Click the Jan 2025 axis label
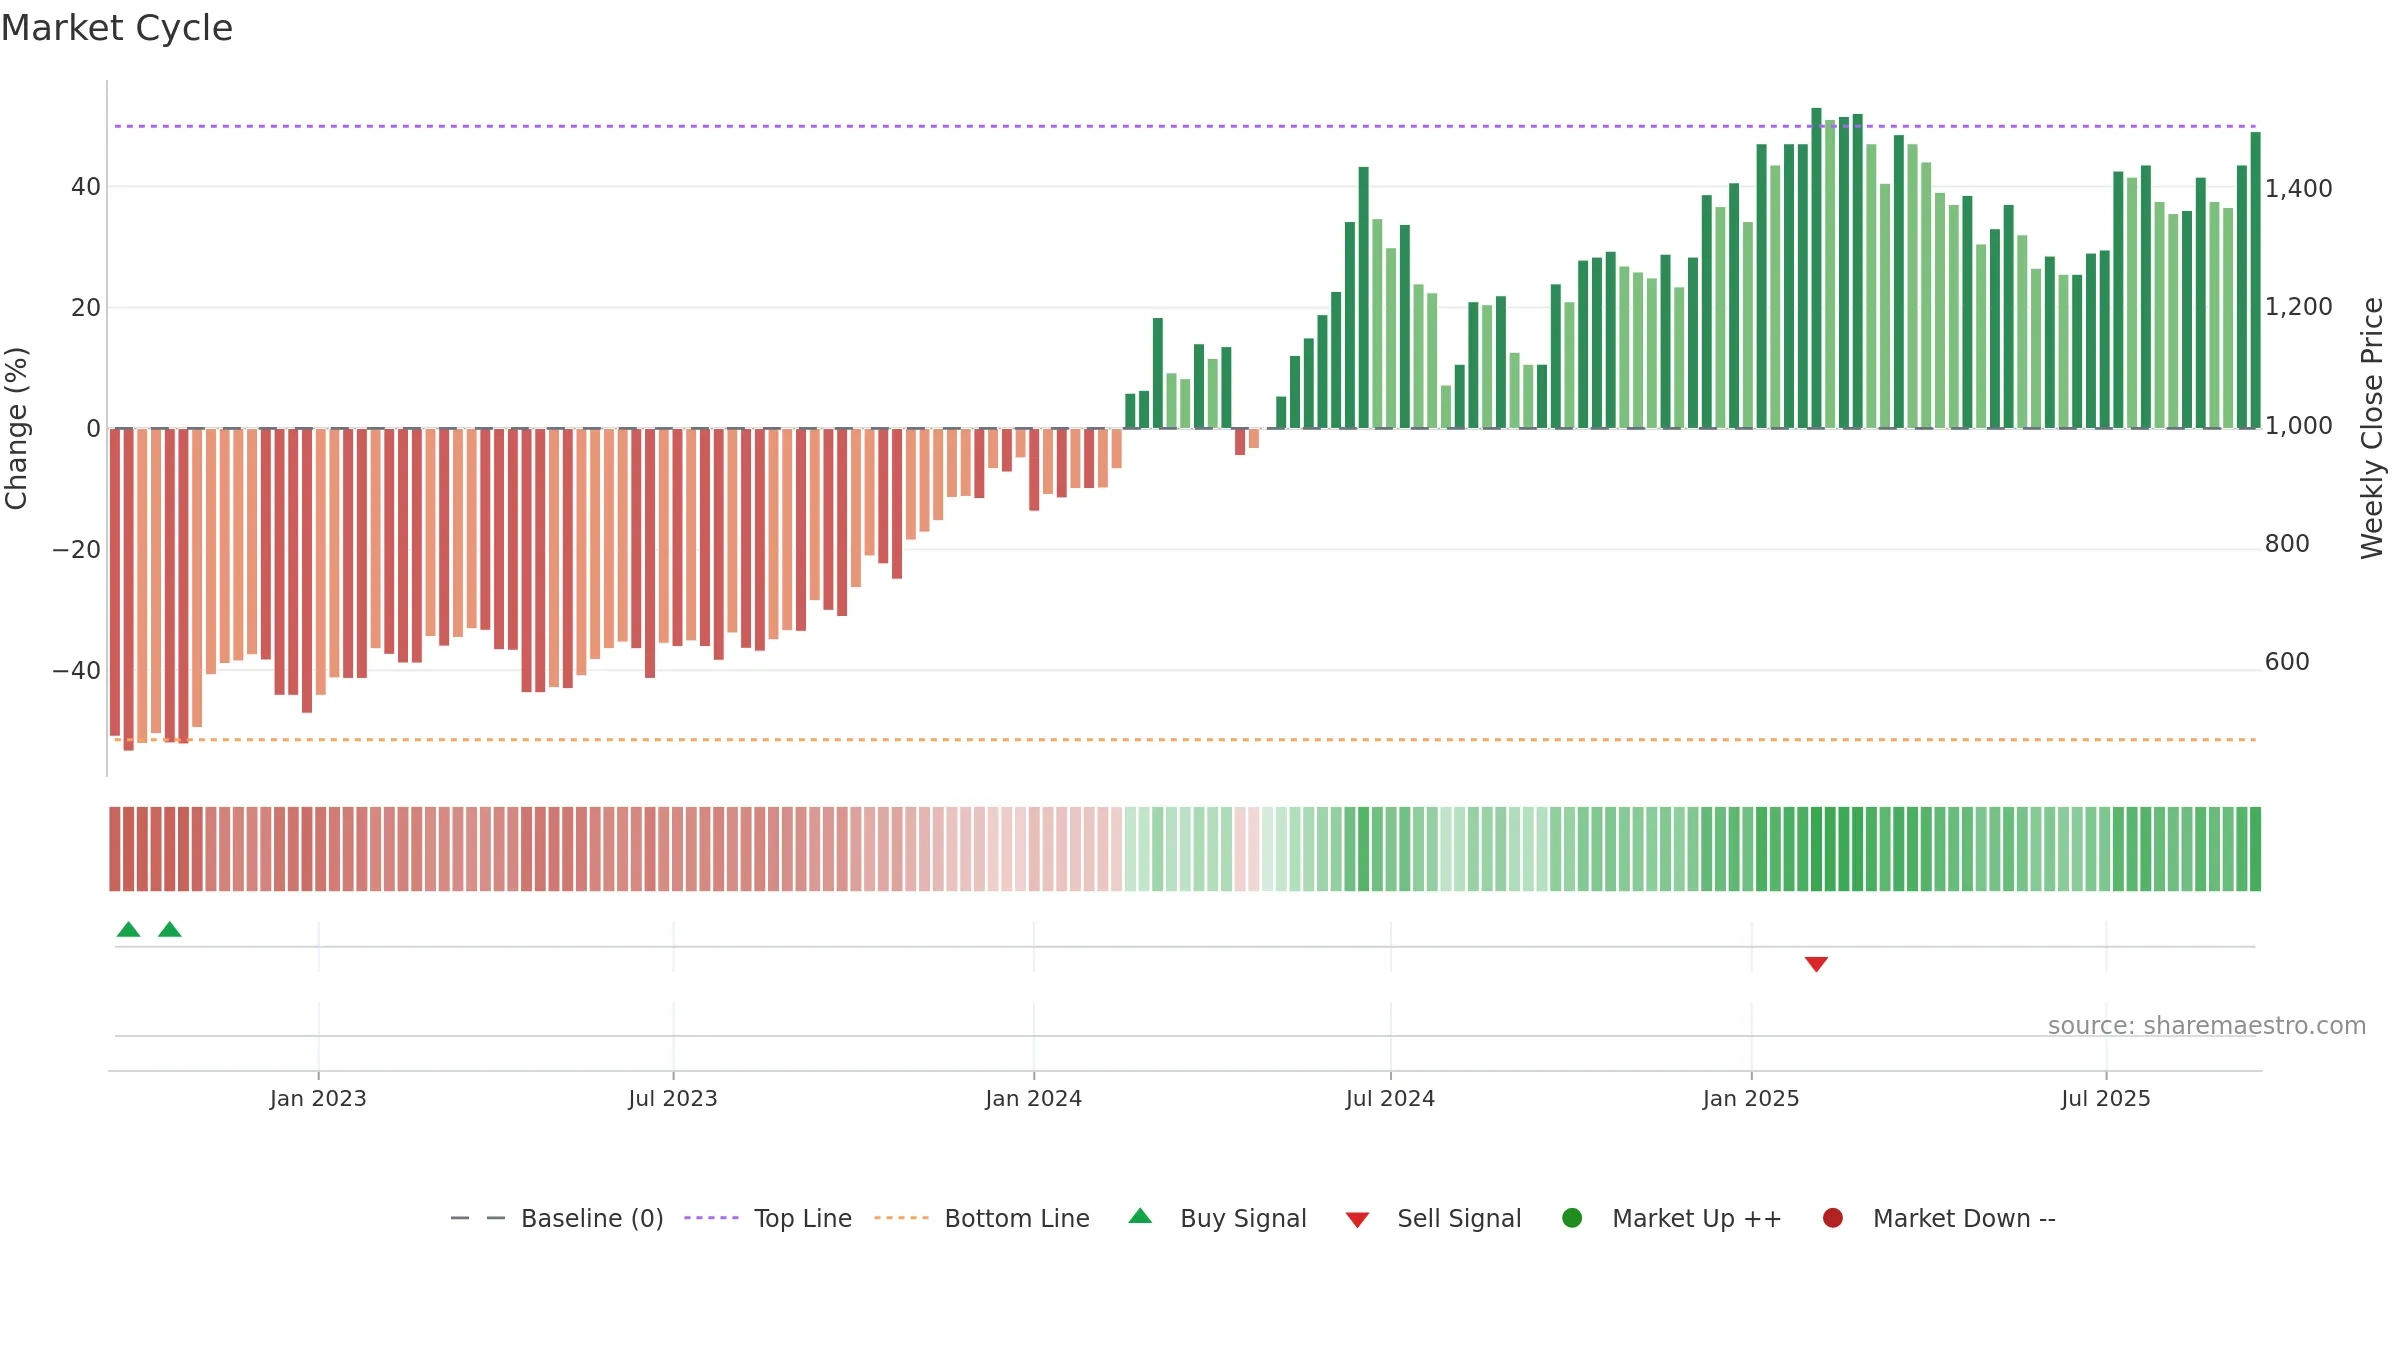This screenshot has width=2400, height=1350. 1751,1099
